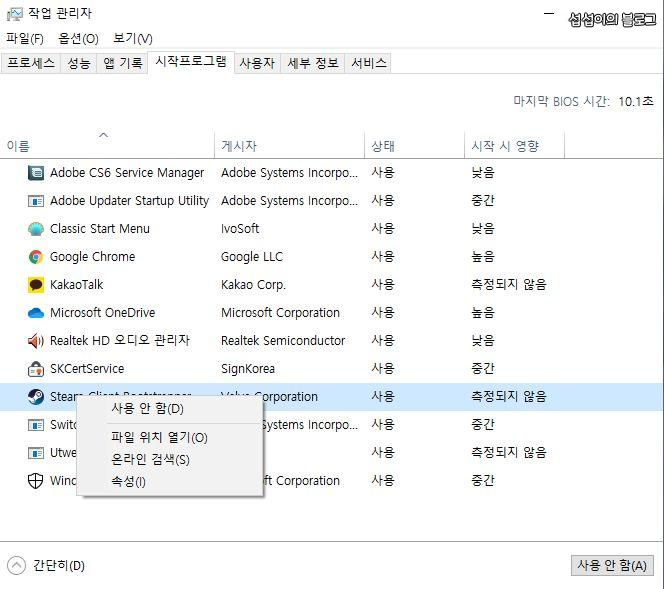
Task: Click the icon beside the Switc row
Action: (36, 425)
